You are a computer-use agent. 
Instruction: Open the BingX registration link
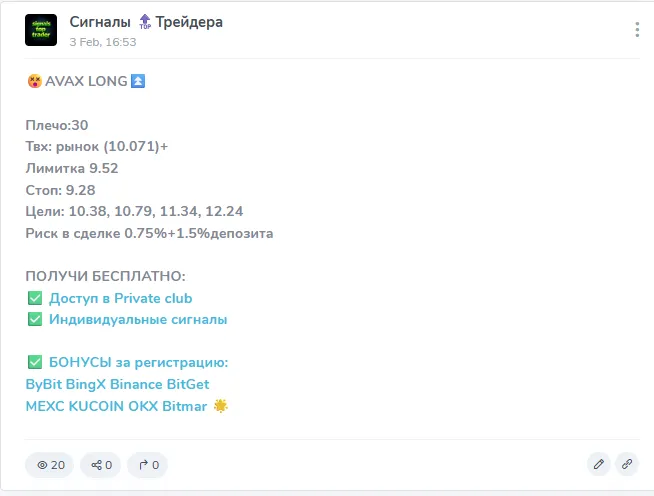click(86, 384)
